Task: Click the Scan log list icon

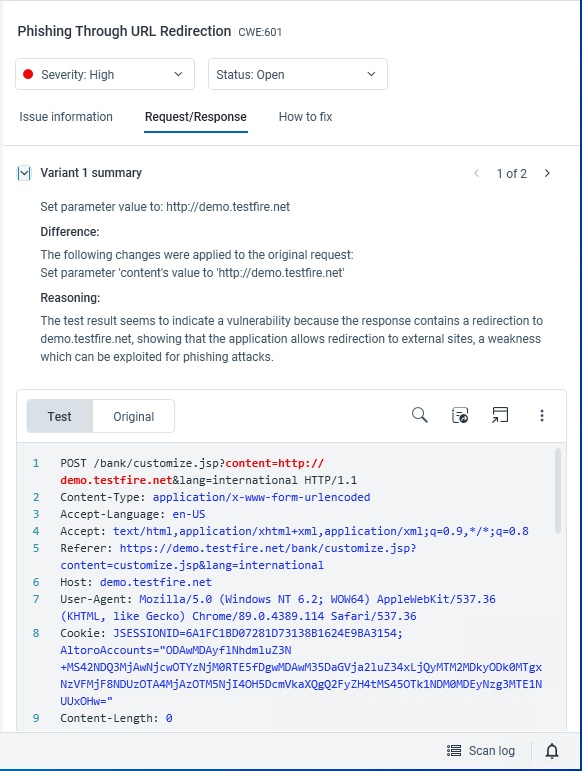Action: point(454,751)
